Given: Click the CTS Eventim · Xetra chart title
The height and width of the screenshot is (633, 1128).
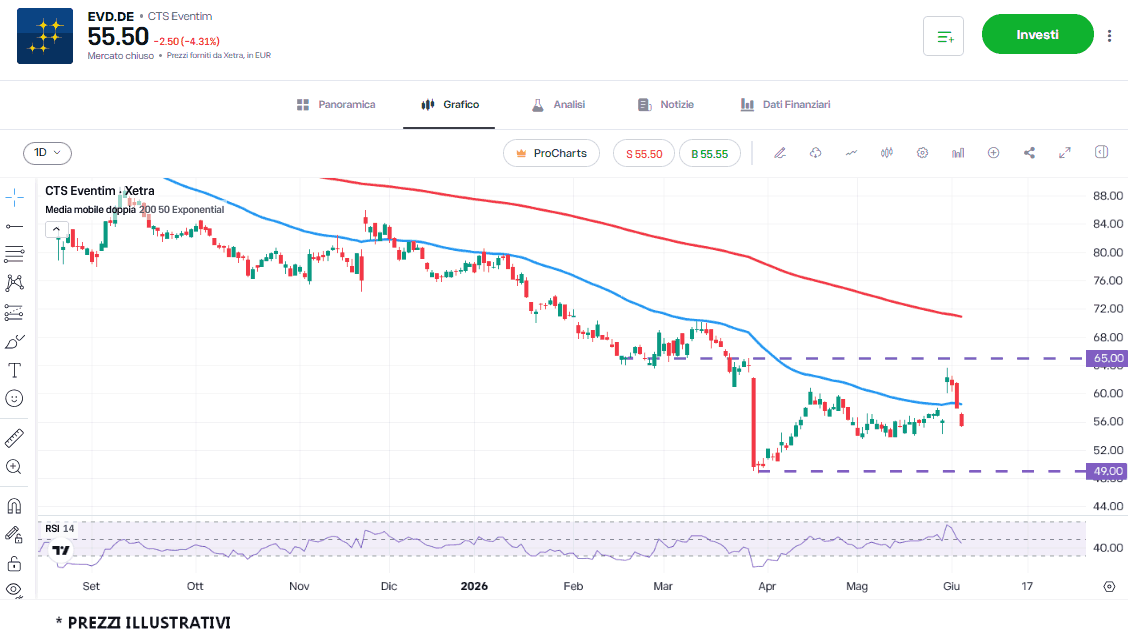Looking at the screenshot, I should pos(99,191).
